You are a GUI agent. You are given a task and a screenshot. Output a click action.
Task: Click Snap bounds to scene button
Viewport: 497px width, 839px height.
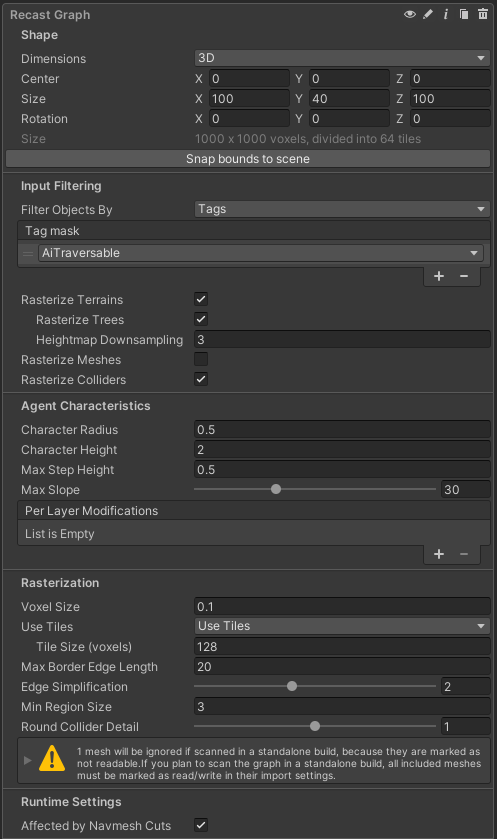point(248,159)
